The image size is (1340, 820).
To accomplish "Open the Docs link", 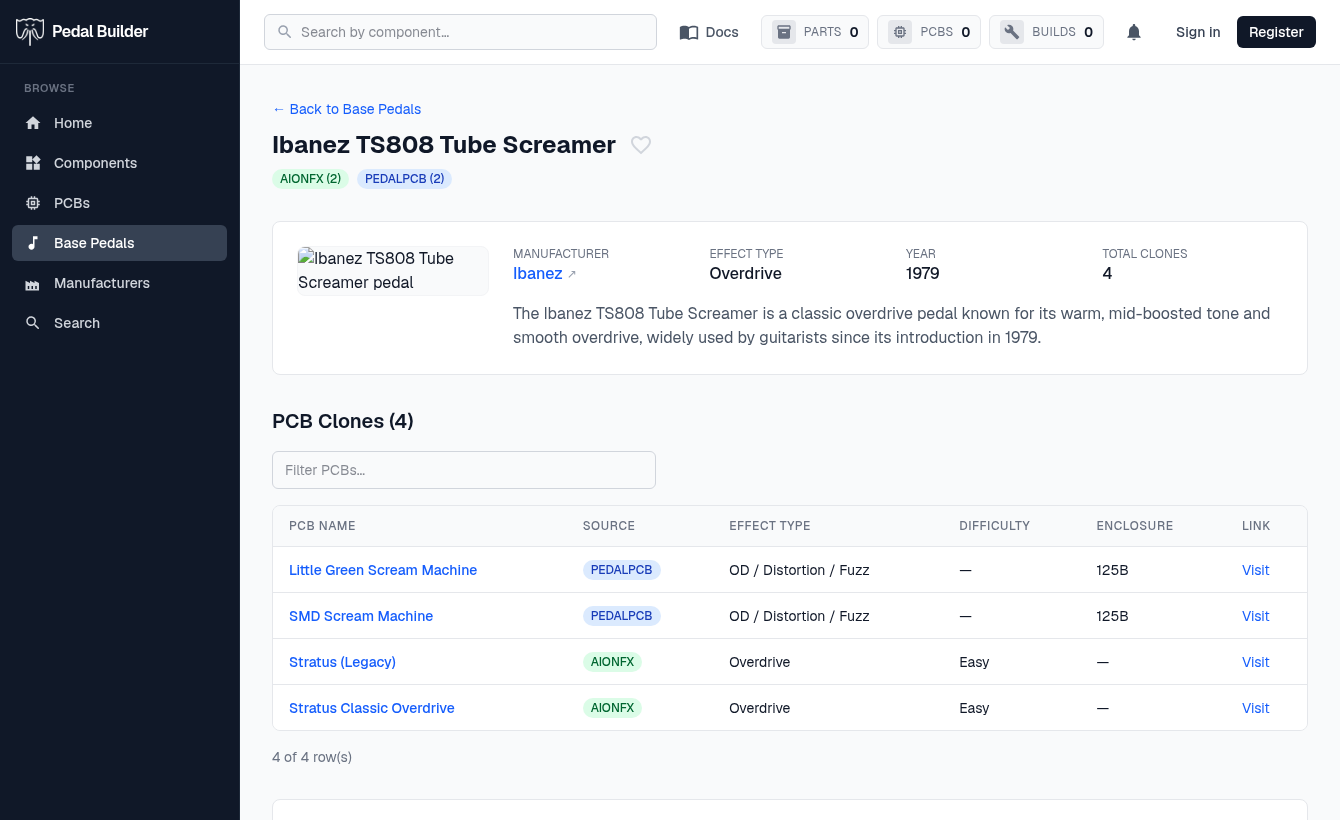I will [709, 32].
